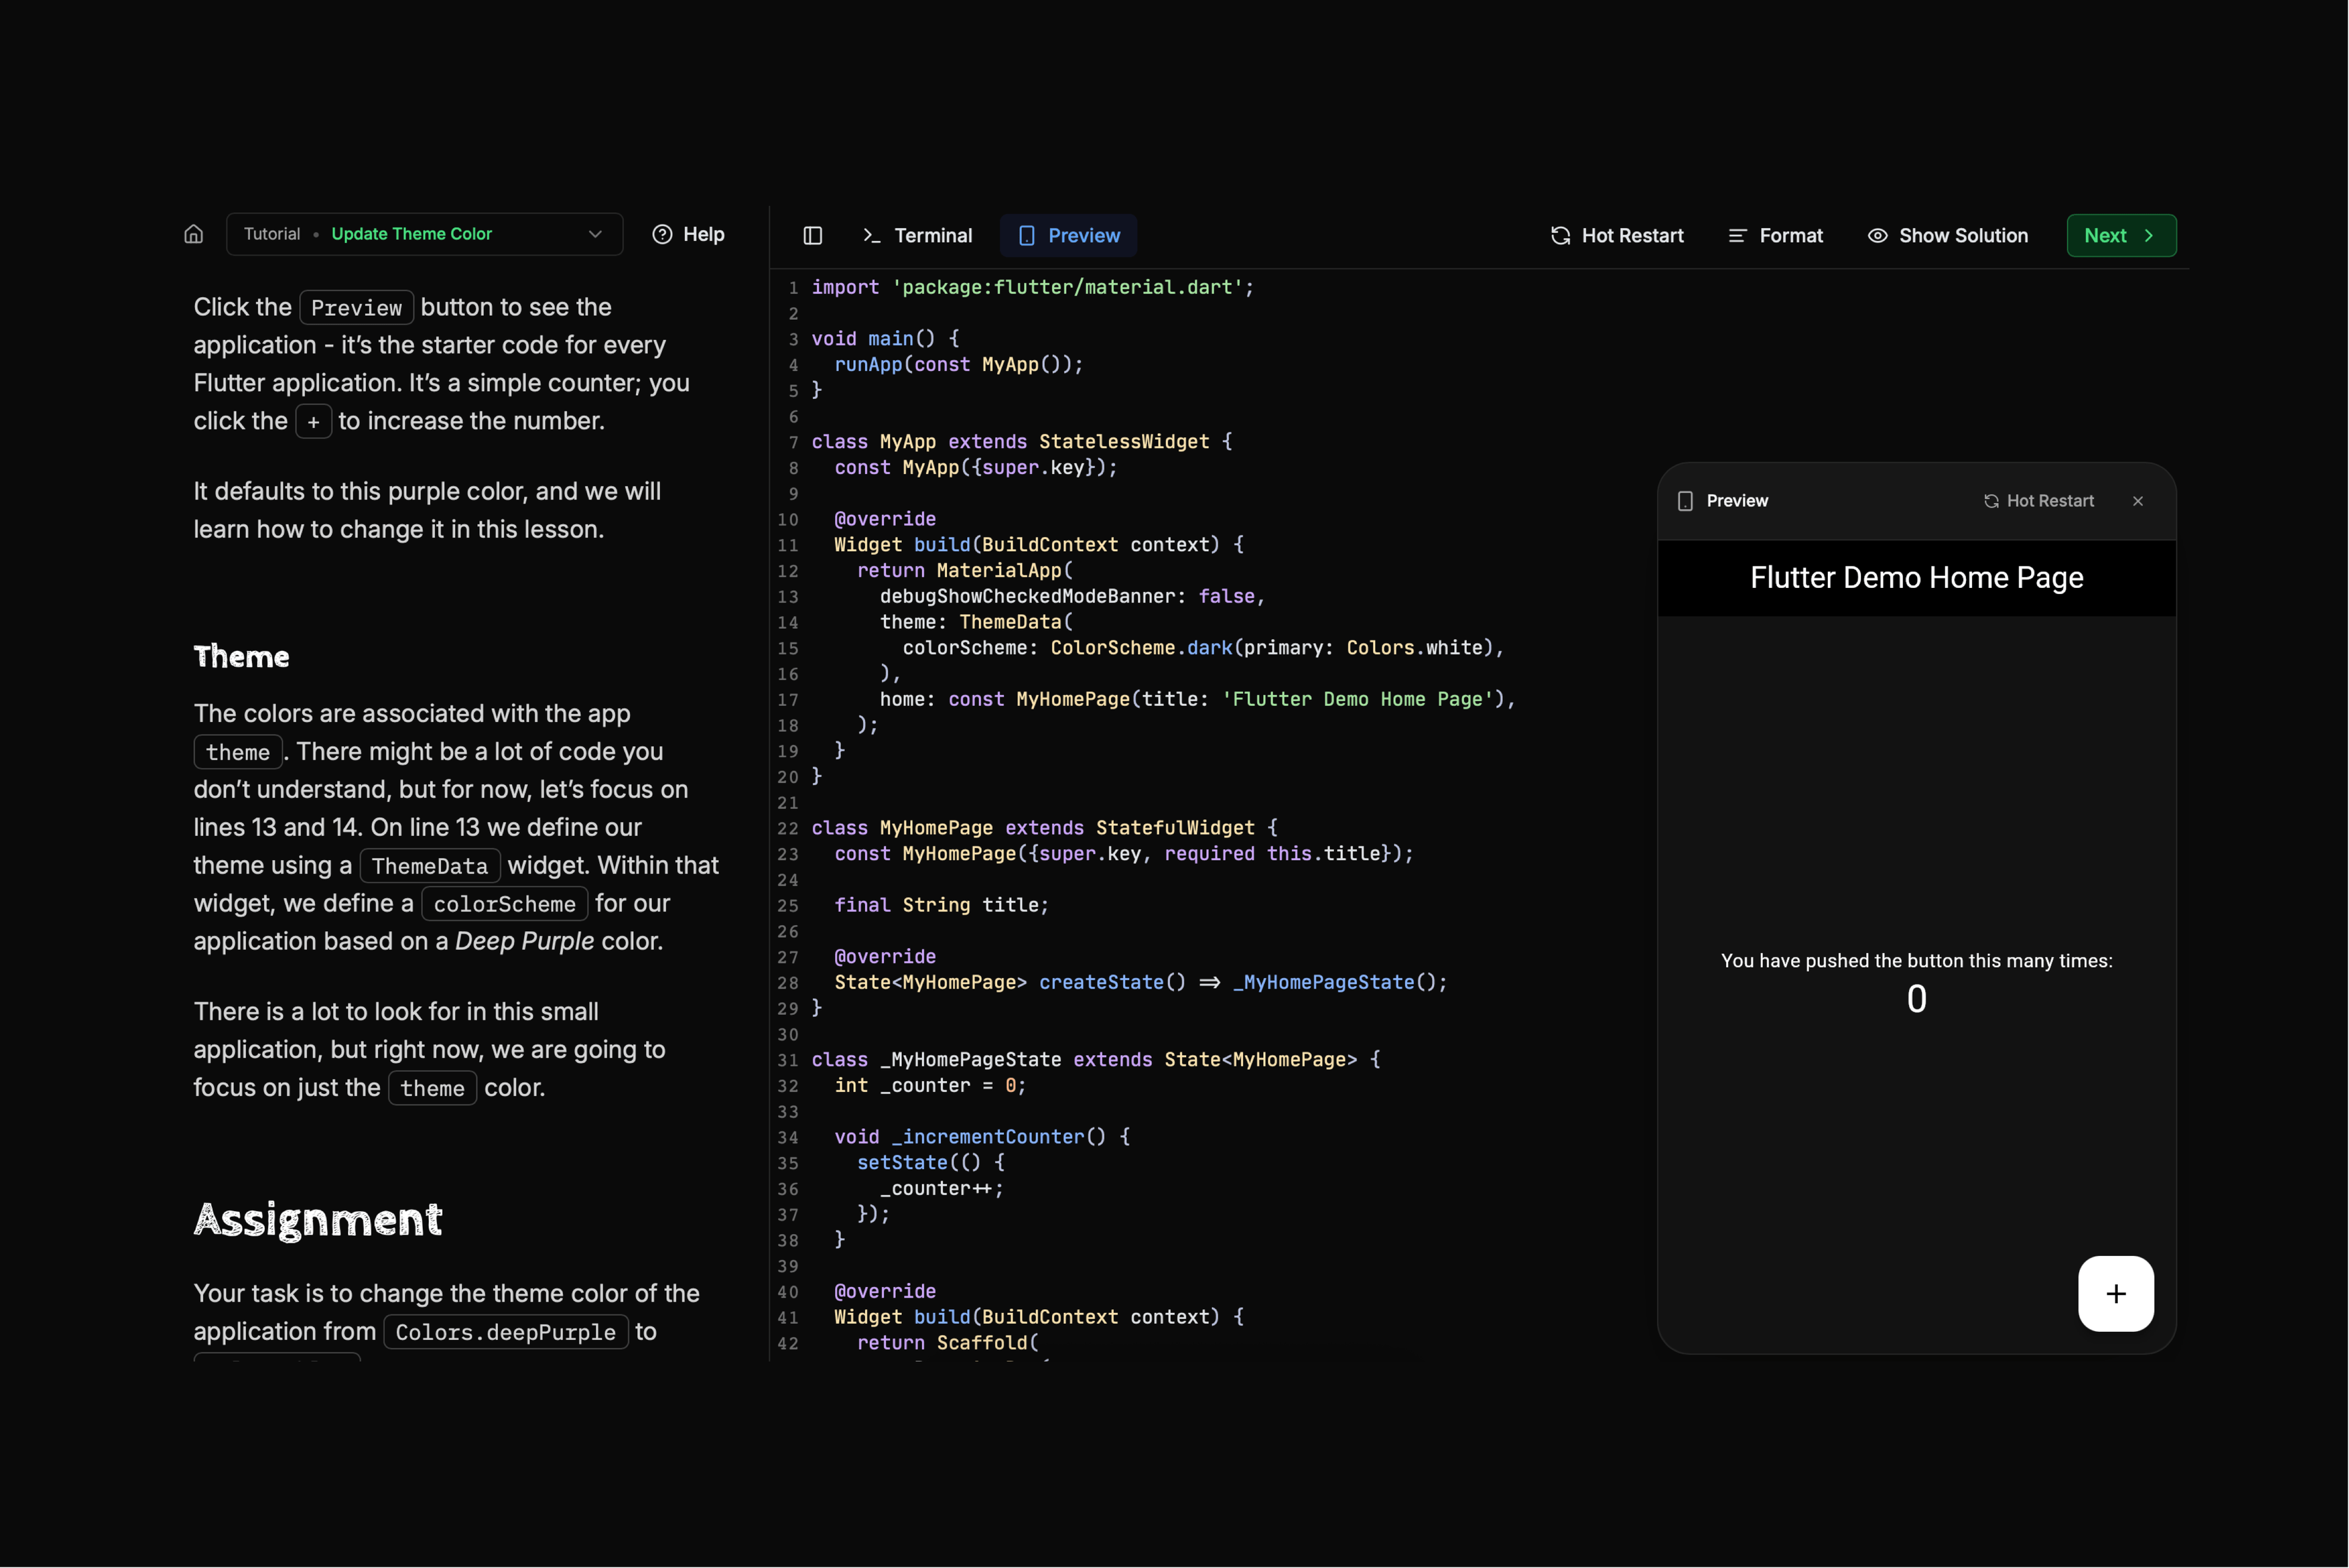Viewport: 2349px width, 1568px height.
Task: Expand the lesson chevron next to Update Theme Color
Action: pyautogui.click(x=595, y=234)
